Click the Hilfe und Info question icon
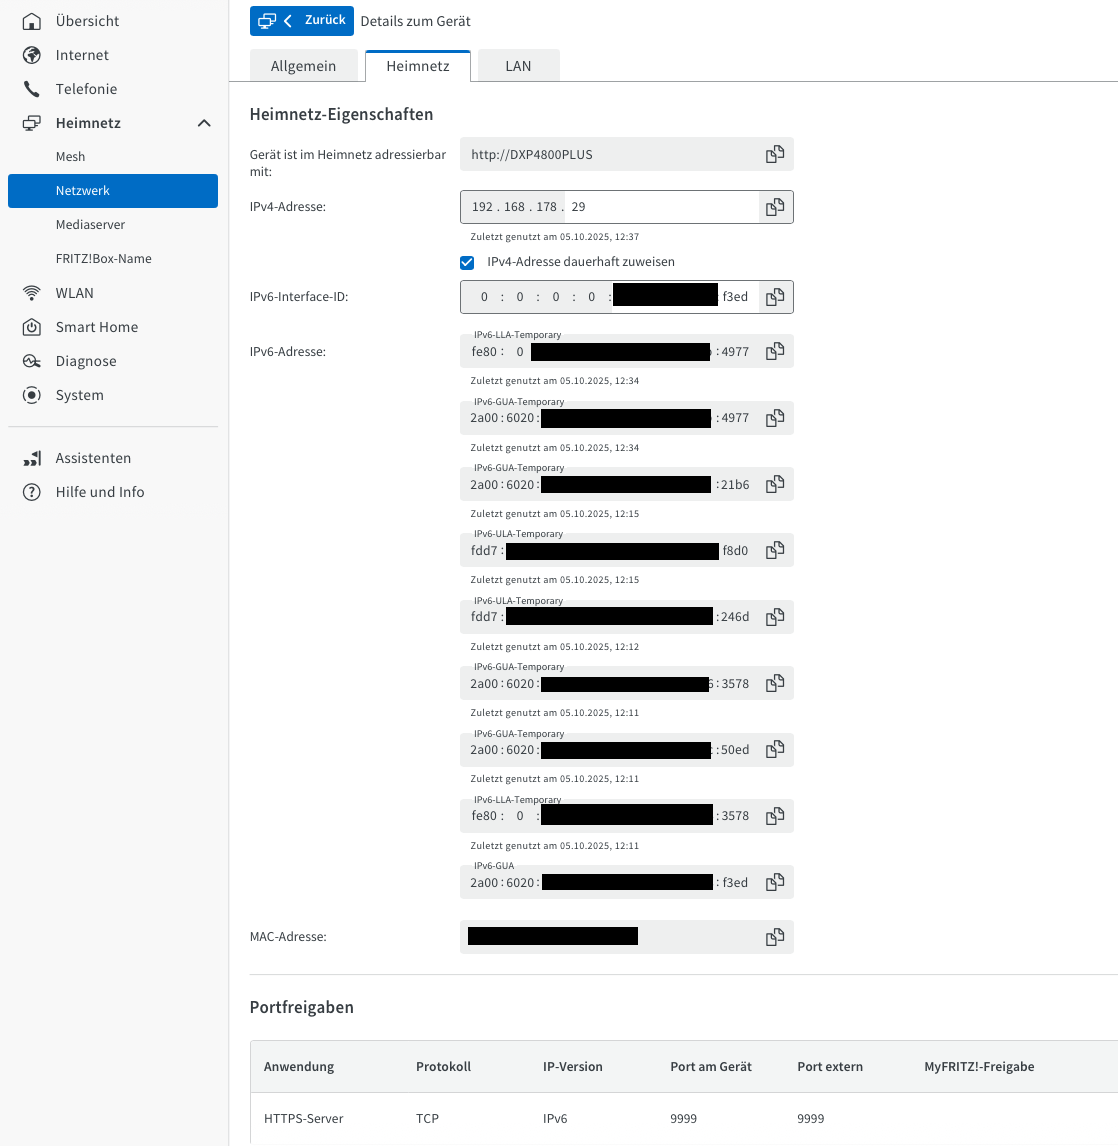 tap(31, 492)
